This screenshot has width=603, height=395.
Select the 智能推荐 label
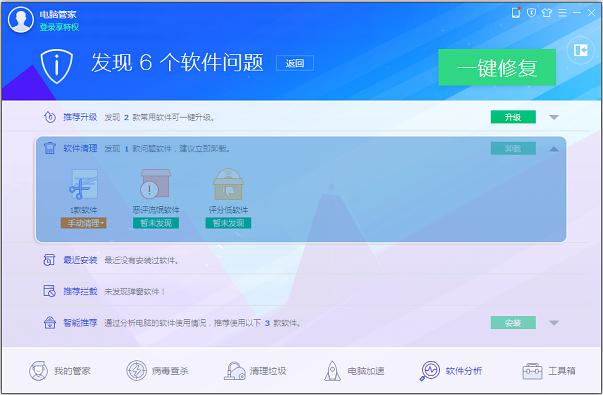pyautogui.click(x=80, y=323)
